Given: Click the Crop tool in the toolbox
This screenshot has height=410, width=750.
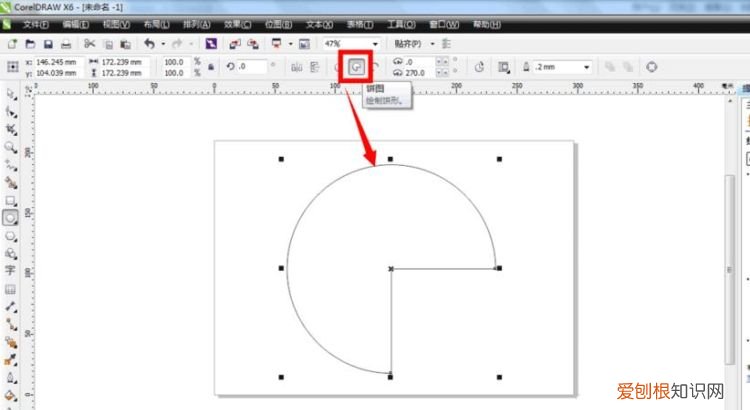Looking at the screenshot, I should coord(11,129).
